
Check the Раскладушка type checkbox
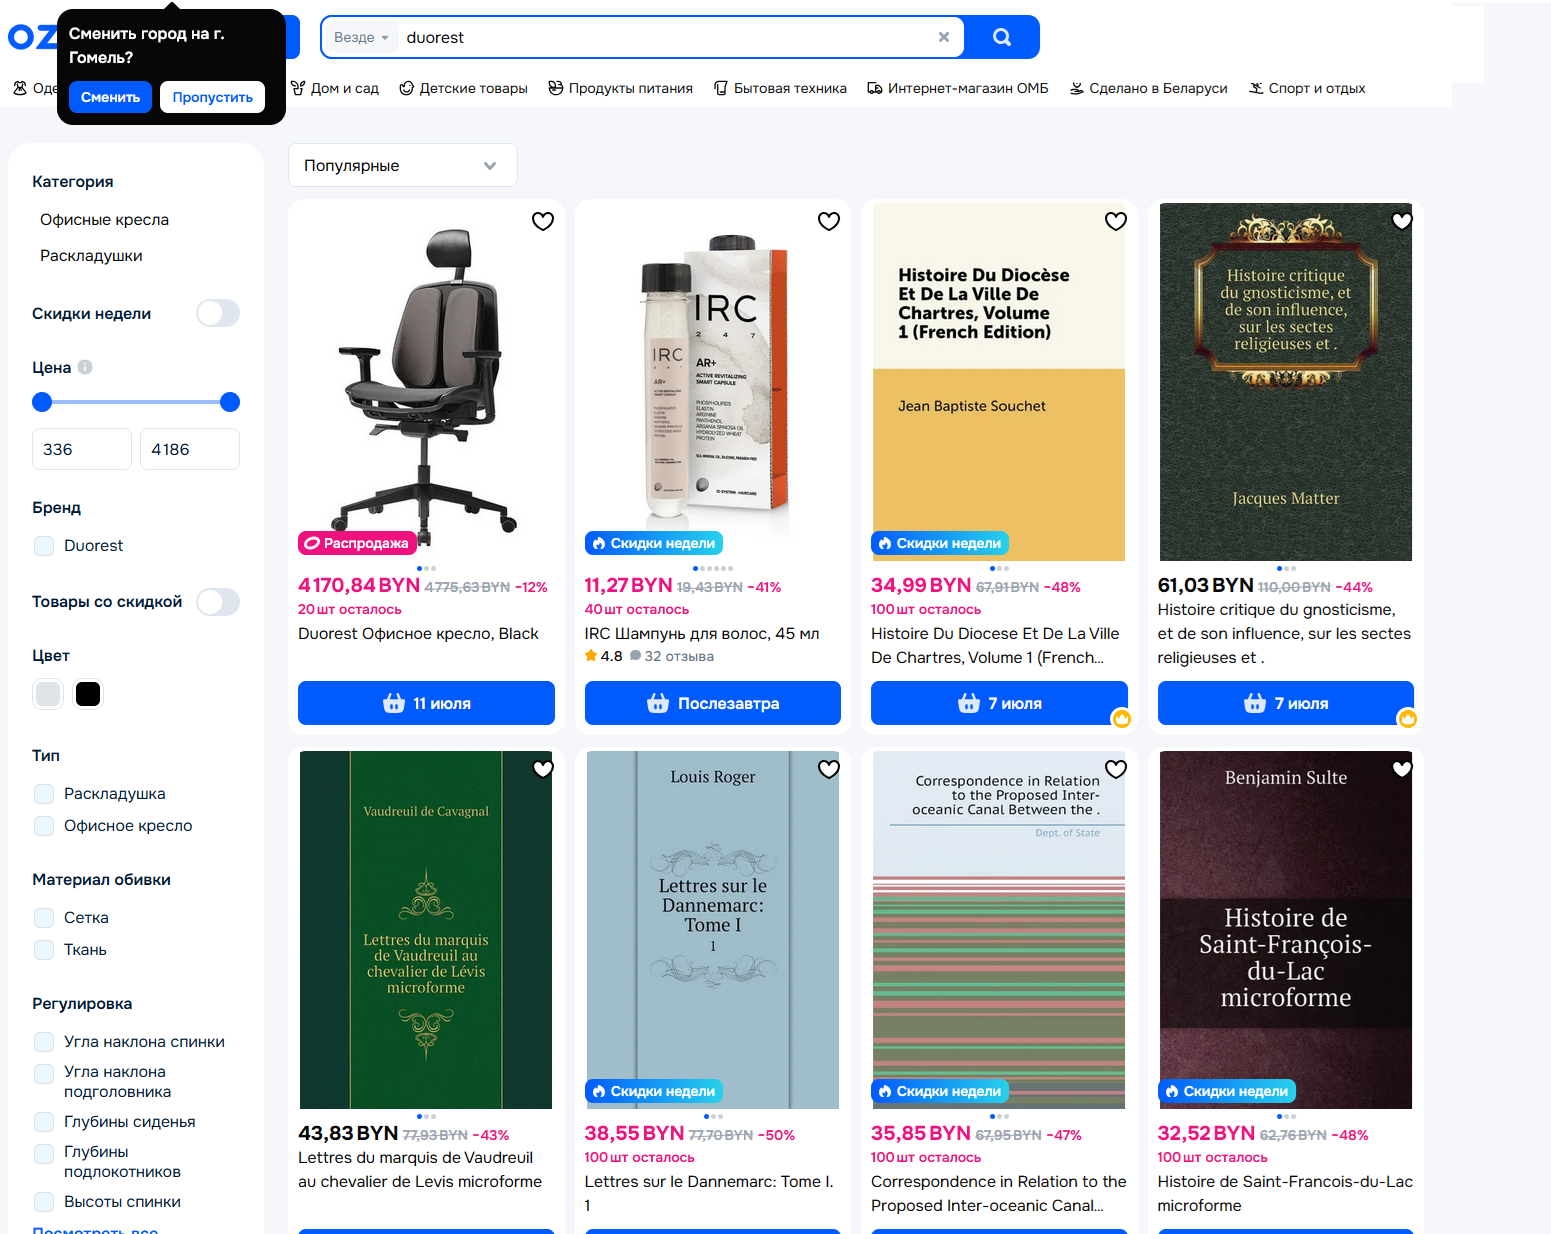click(44, 794)
